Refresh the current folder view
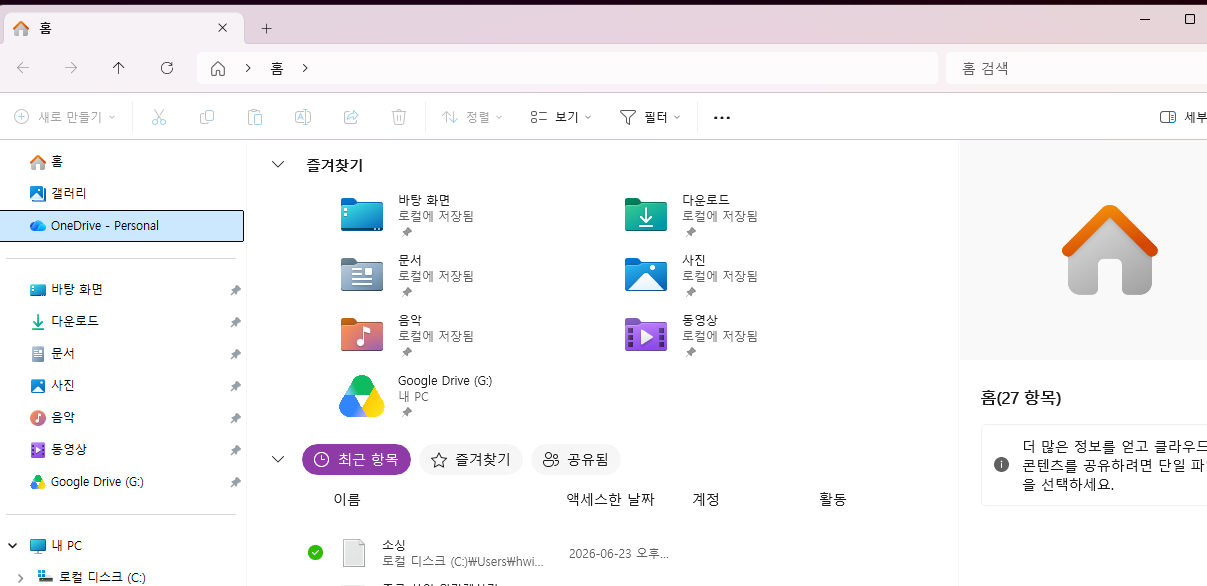Image resolution: width=1207 pixels, height=586 pixels. [x=167, y=68]
